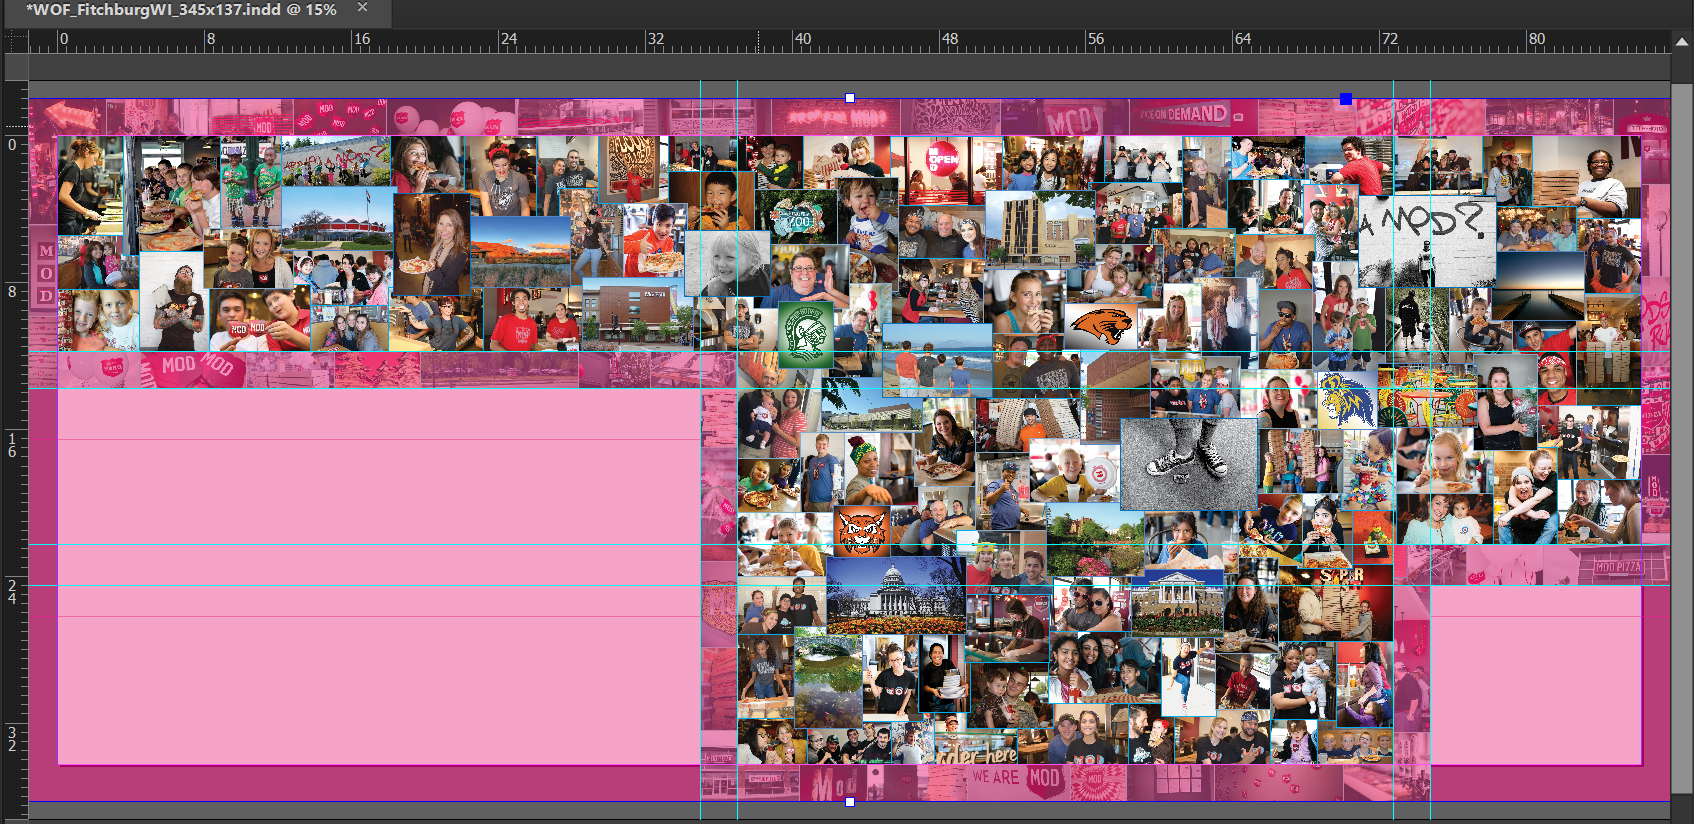Click the 80 mark on horizontal ruler

coord(1536,39)
